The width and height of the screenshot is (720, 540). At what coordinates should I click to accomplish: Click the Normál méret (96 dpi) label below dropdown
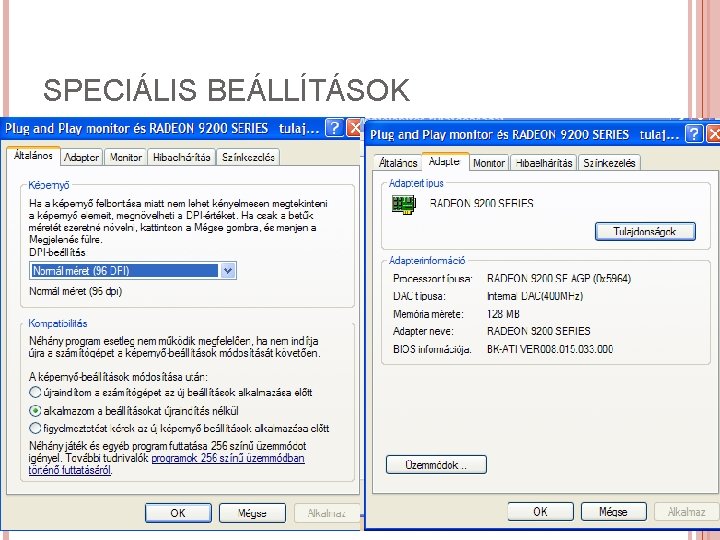coord(75,291)
